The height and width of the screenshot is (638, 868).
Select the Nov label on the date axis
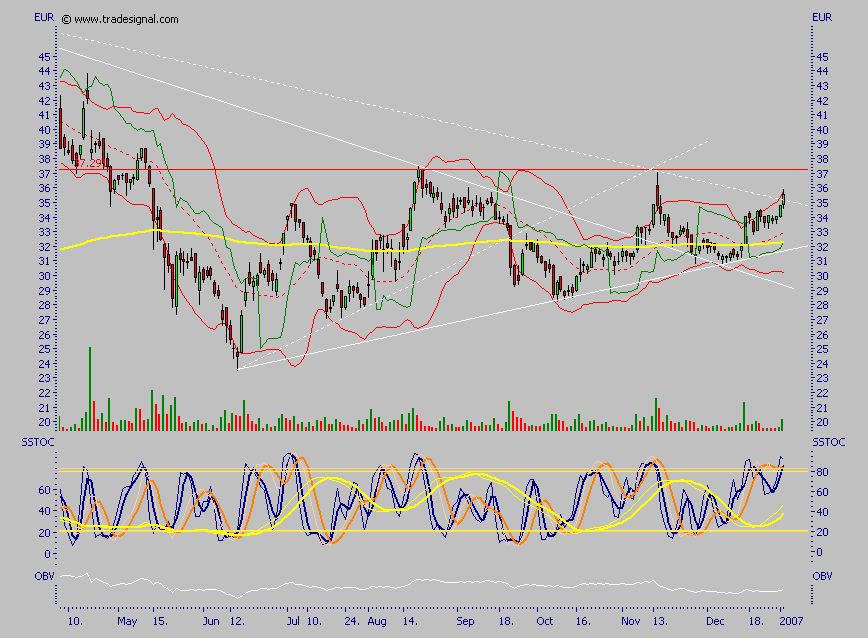631,621
